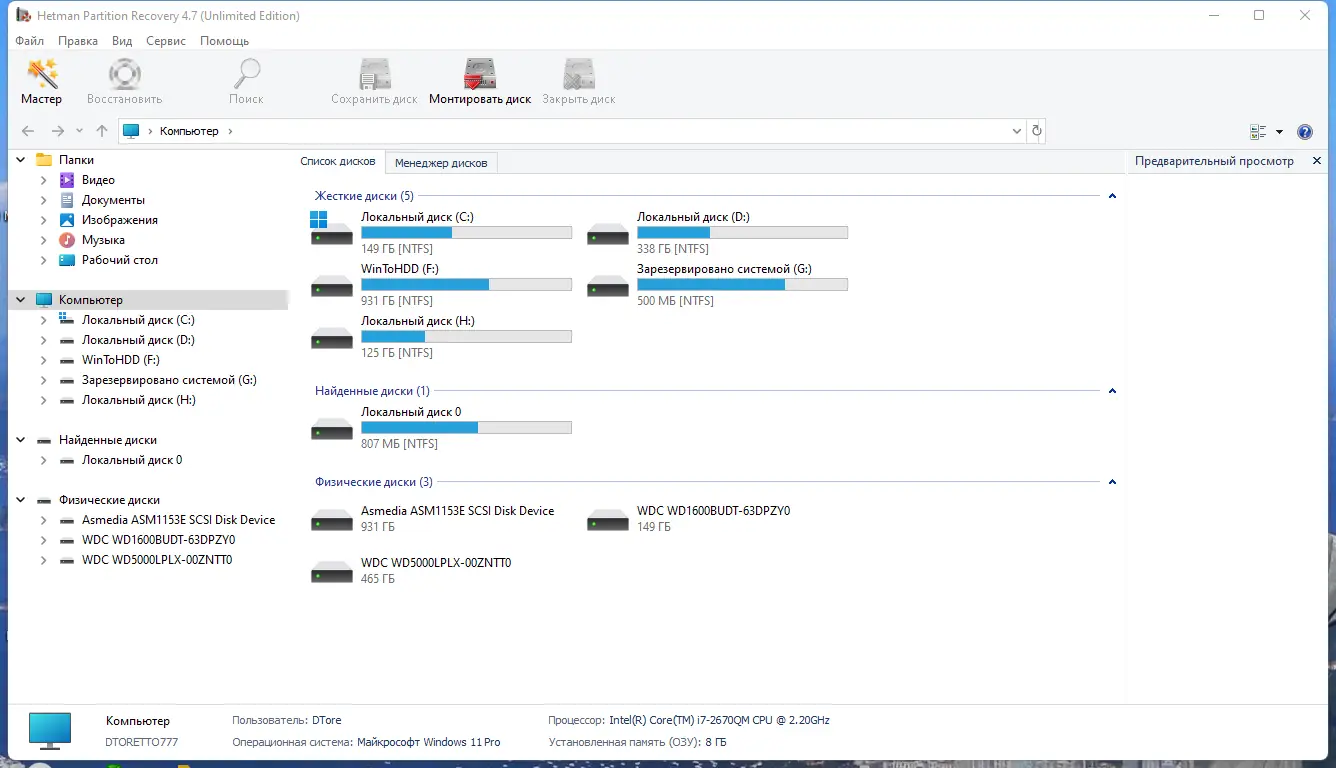
Task: Click the DTORETTO777 computer name text
Action: click(142, 743)
